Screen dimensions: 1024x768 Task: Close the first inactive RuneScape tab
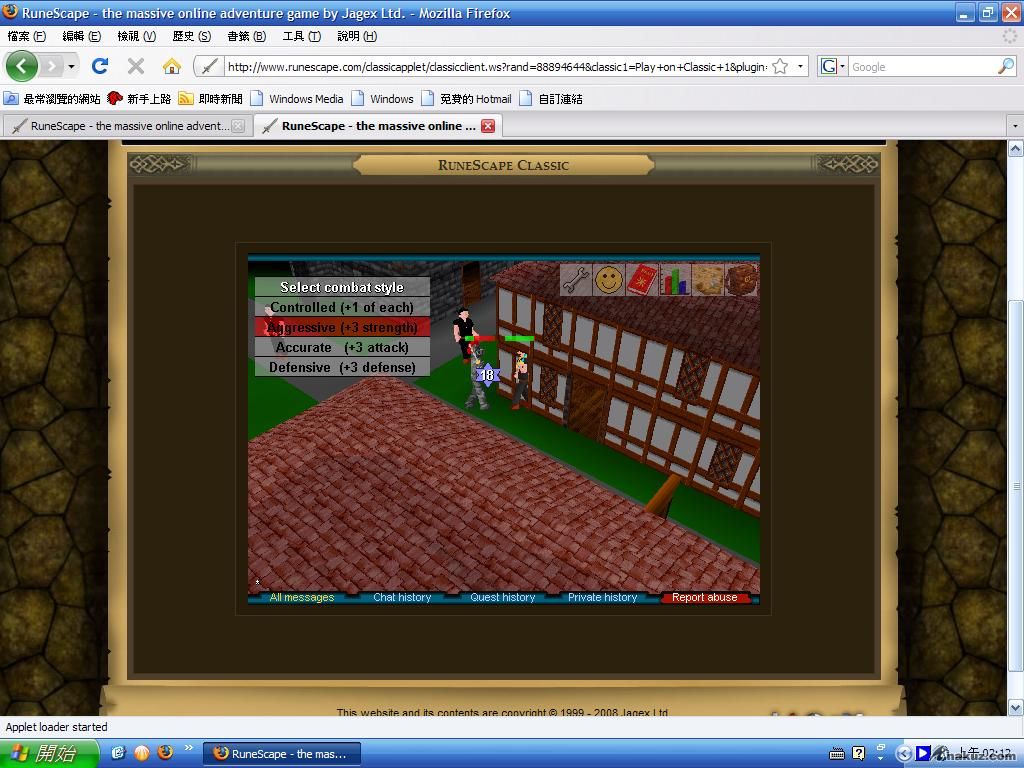coord(239,126)
